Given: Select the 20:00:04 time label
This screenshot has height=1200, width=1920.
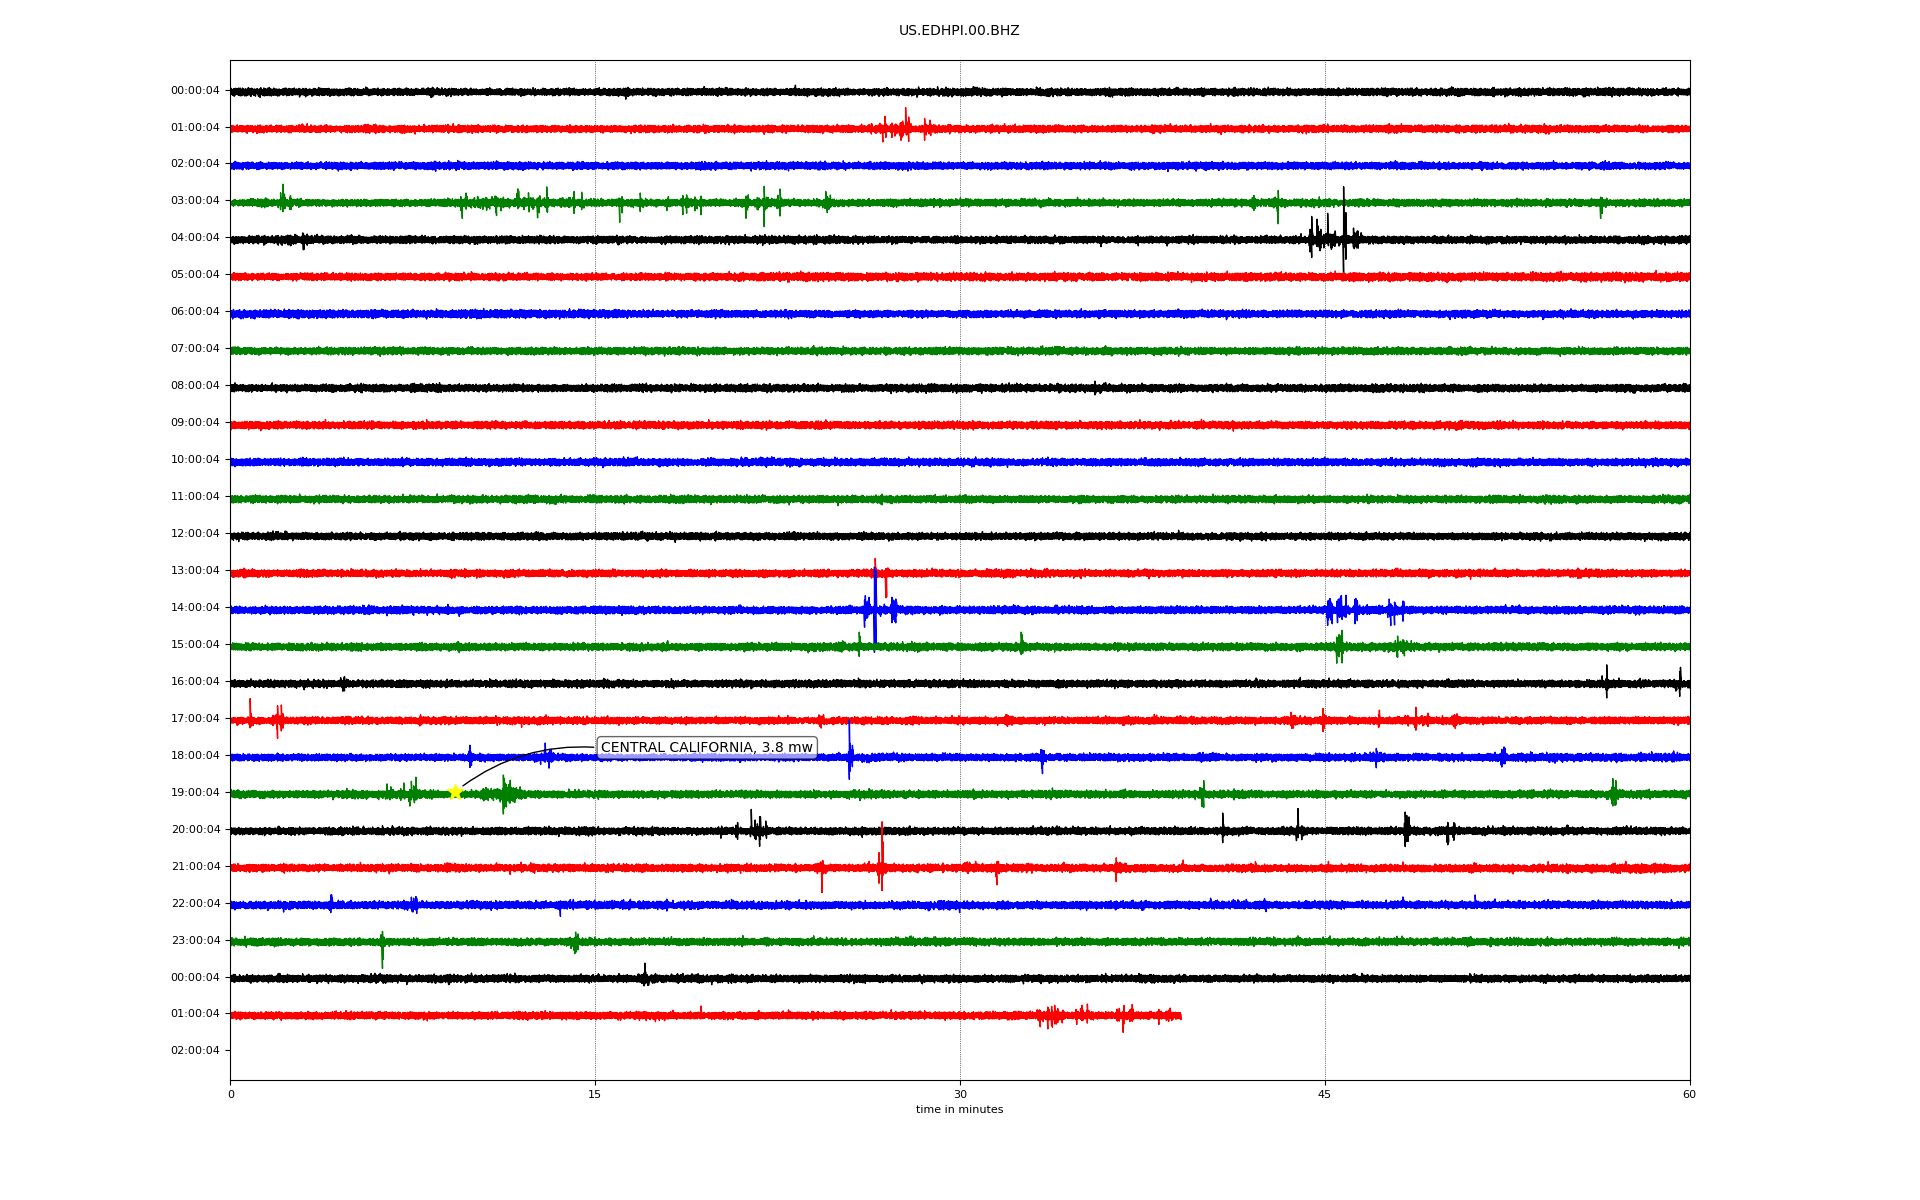Looking at the screenshot, I should 195,830.
